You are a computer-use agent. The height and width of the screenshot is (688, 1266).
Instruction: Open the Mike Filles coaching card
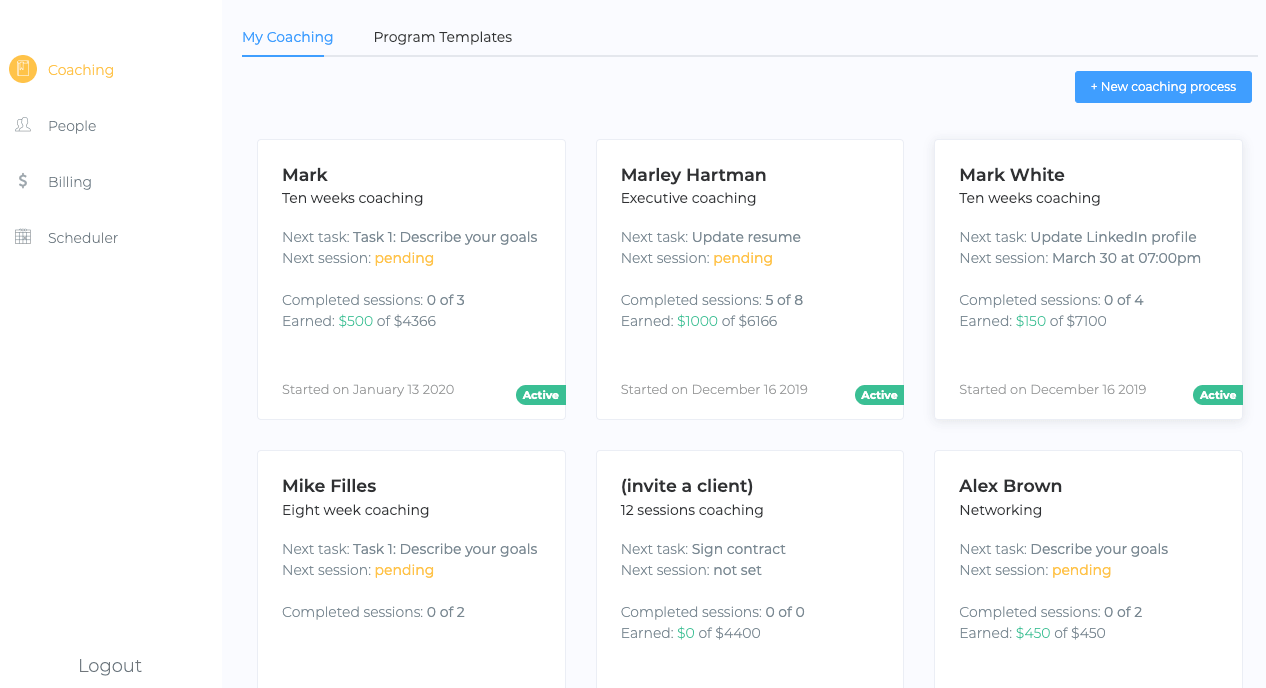411,570
